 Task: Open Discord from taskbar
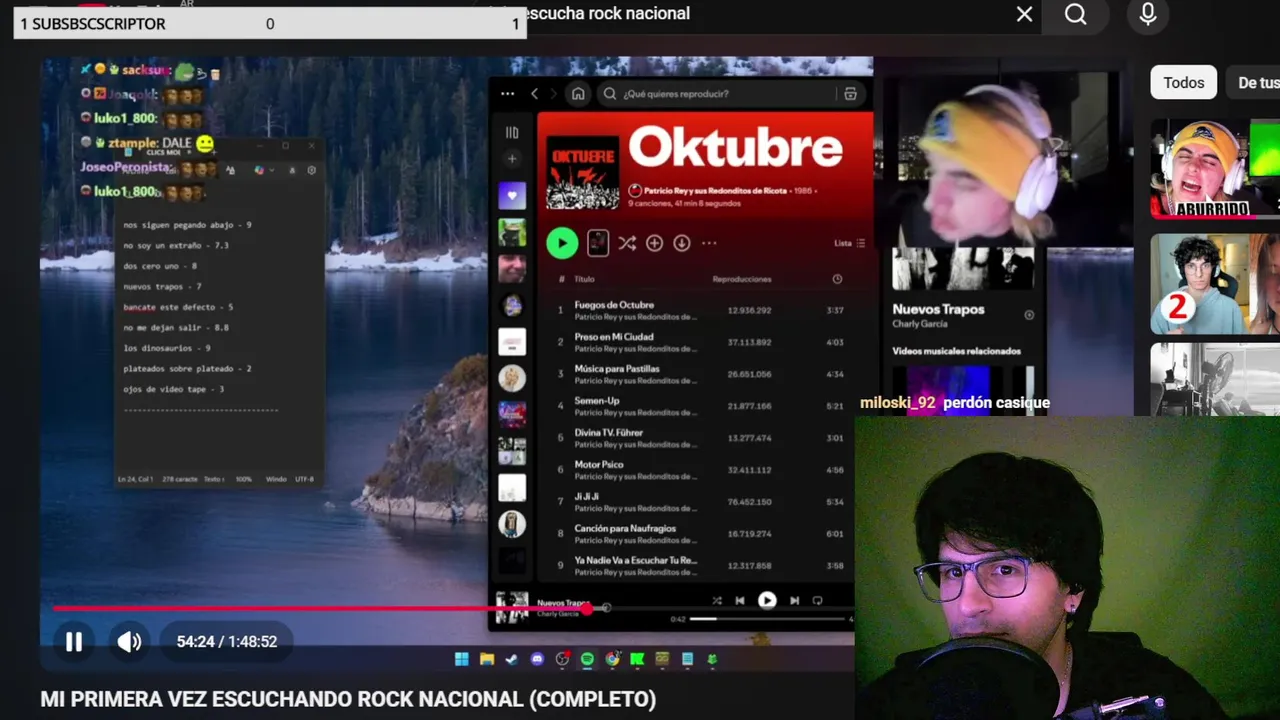coord(537,659)
